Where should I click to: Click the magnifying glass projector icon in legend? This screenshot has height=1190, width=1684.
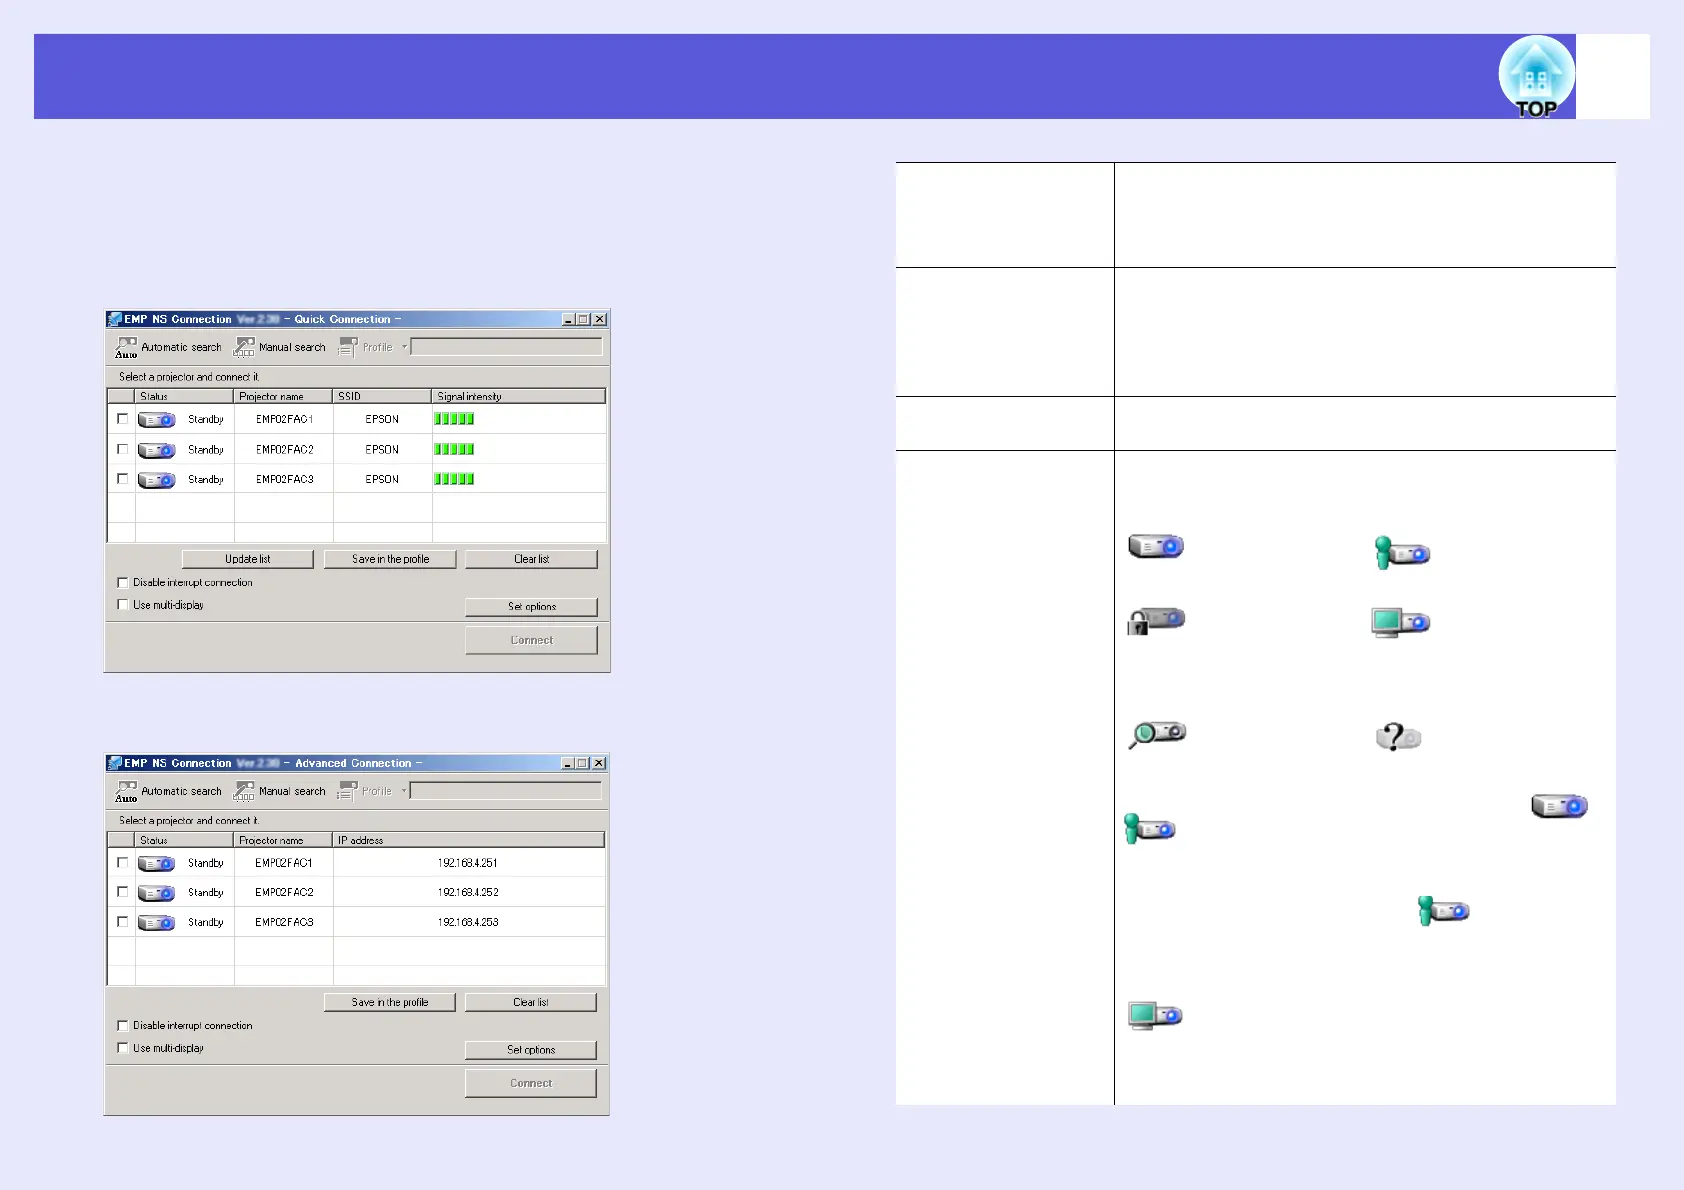(1157, 735)
